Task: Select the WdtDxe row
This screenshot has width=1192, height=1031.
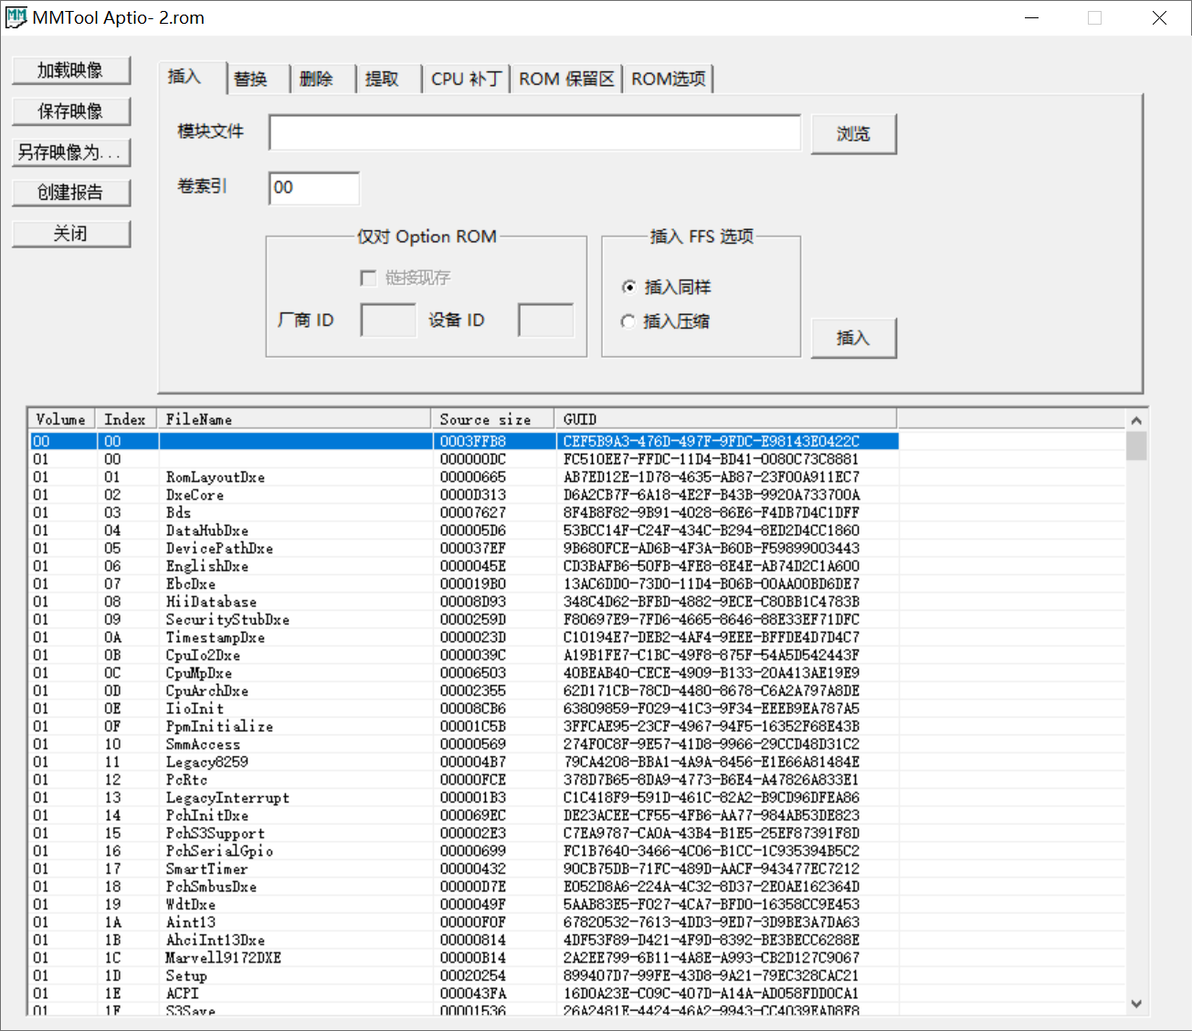Action: pyautogui.click(x=464, y=905)
